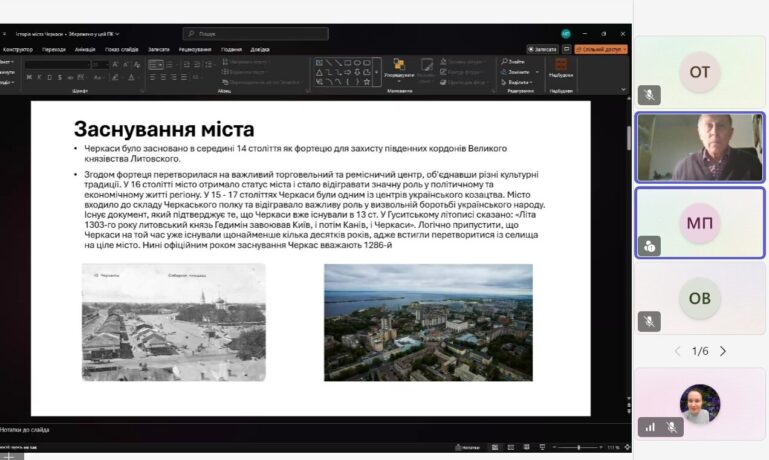The height and width of the screenshot is (460, 769).
Task: Go to previous page of participants
Action: pyautogui.click(x=677, y=351)
